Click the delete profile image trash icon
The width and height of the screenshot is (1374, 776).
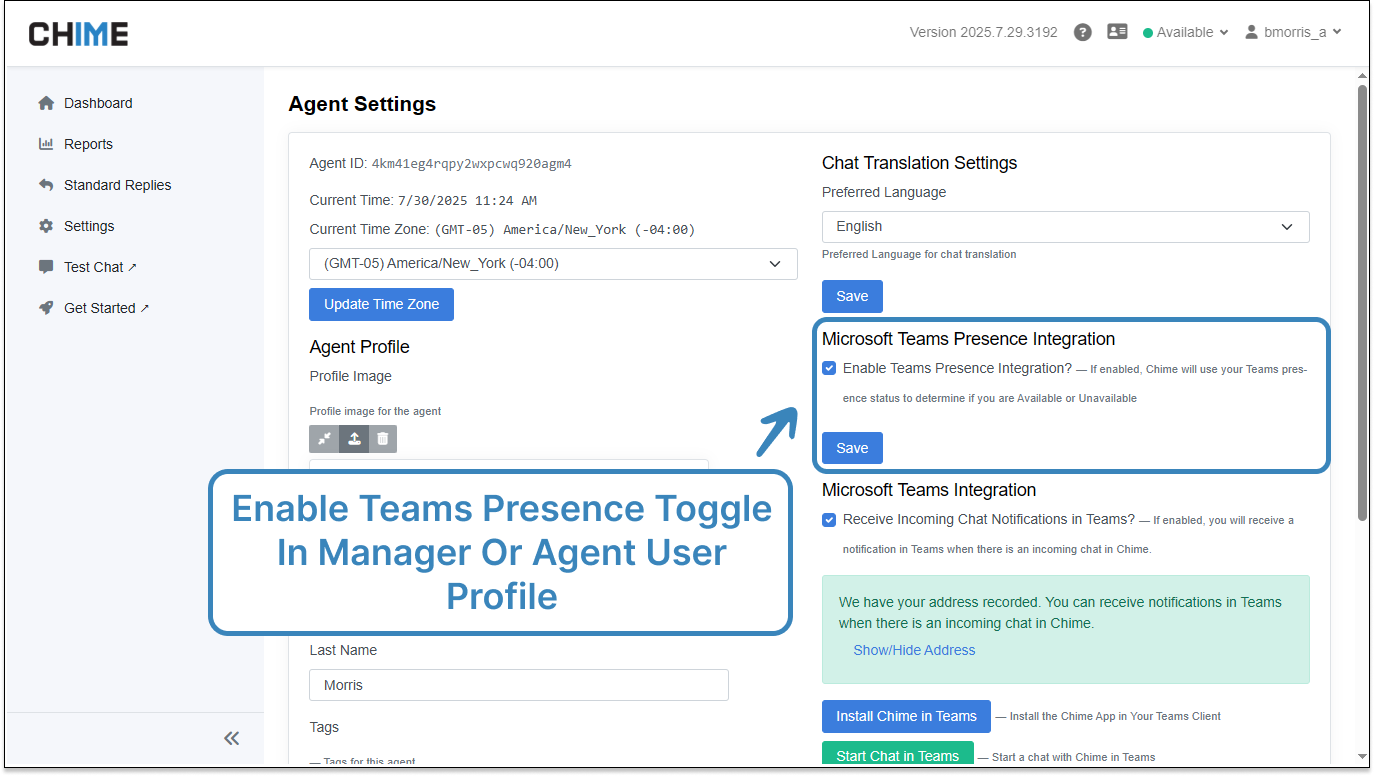[383, 439]
